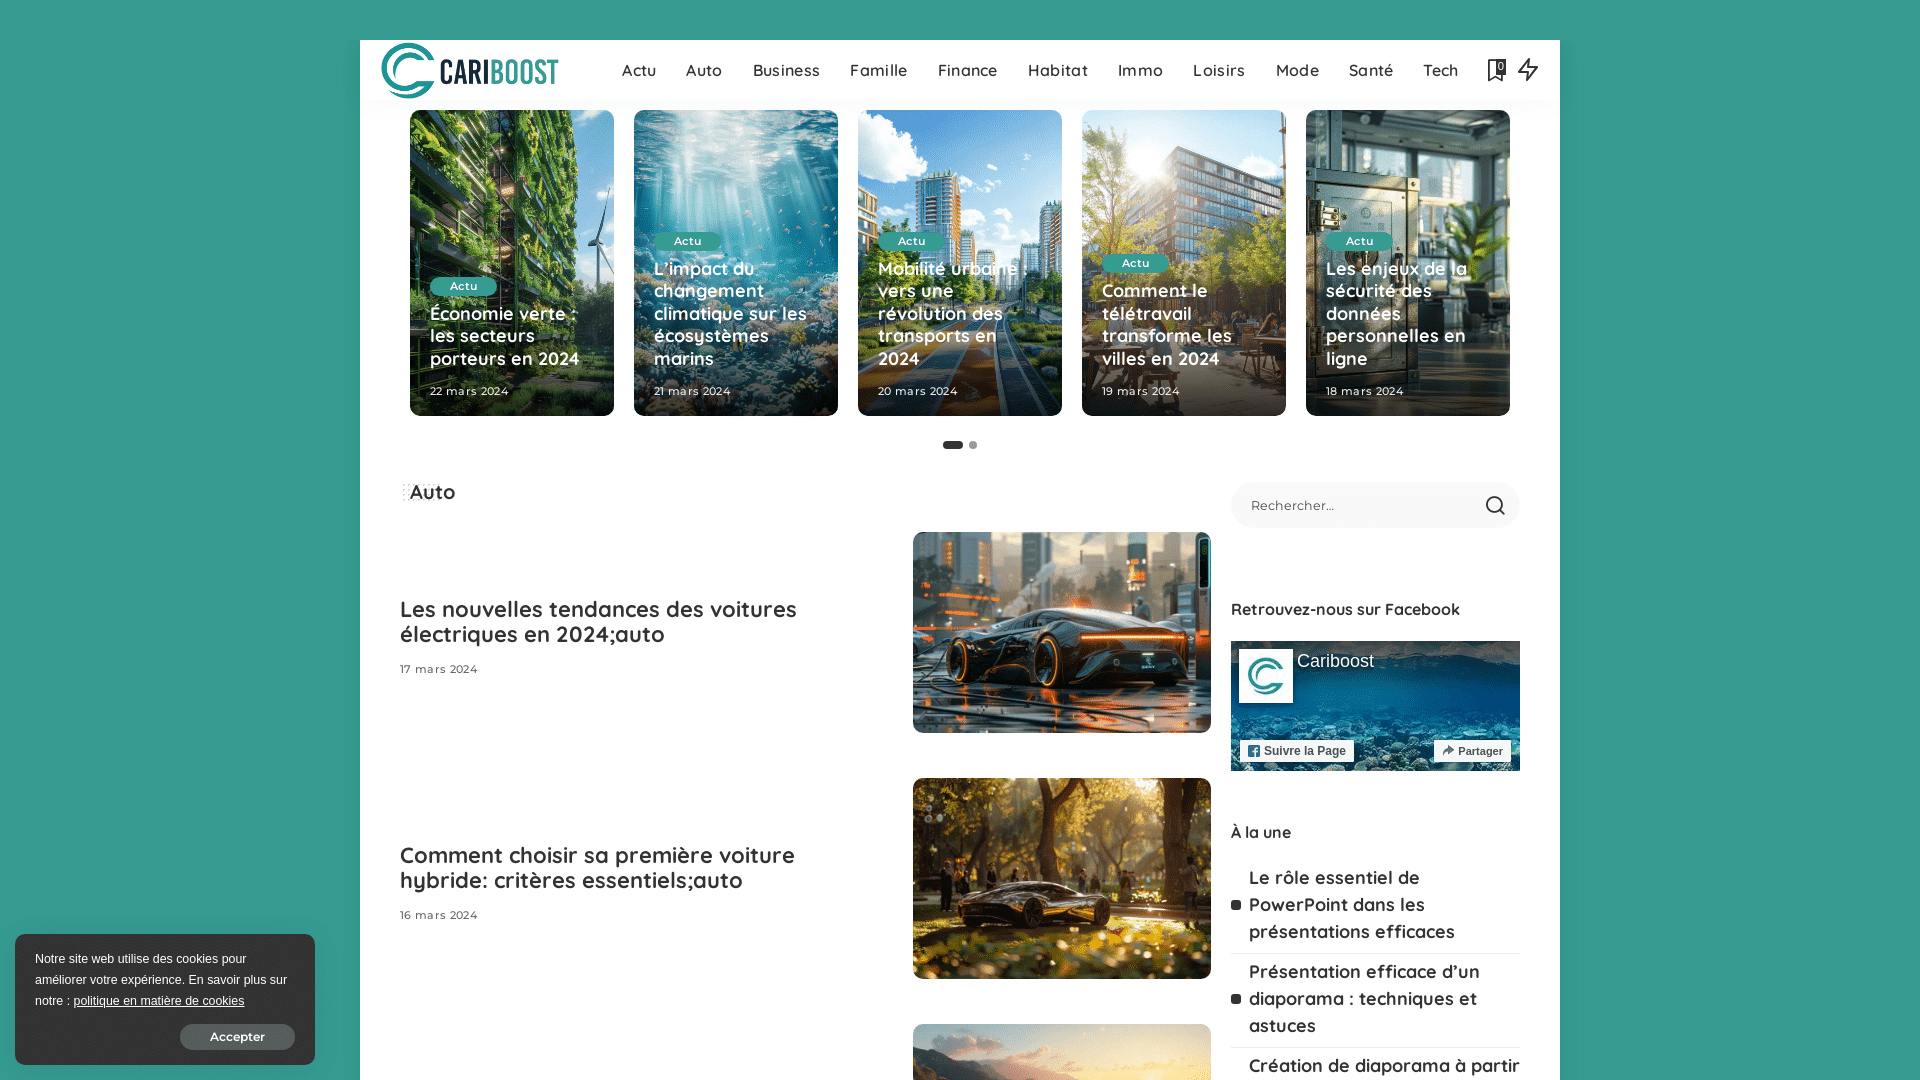Accept cookies with the Accepter button
The width and height of the screenshot is (1920, 1080).
tap(237, 1037)
